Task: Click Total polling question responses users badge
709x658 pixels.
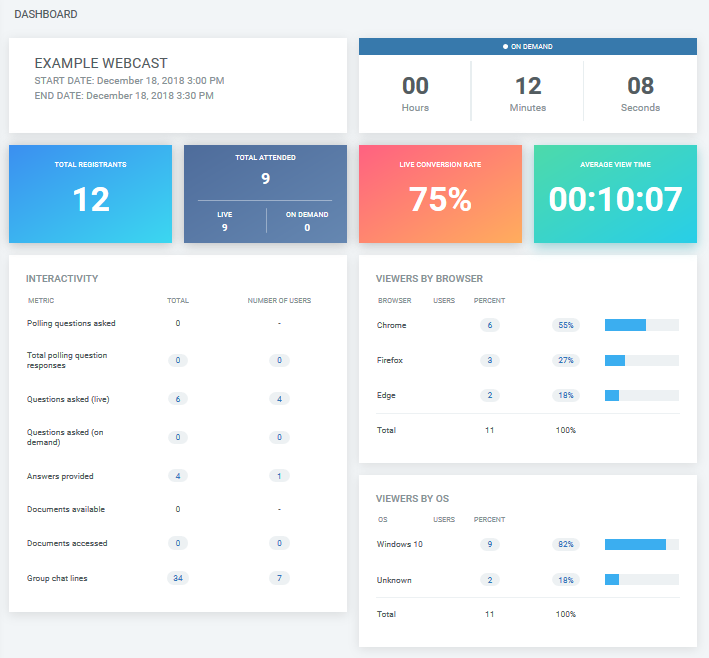Action: [x=279, y=360]
